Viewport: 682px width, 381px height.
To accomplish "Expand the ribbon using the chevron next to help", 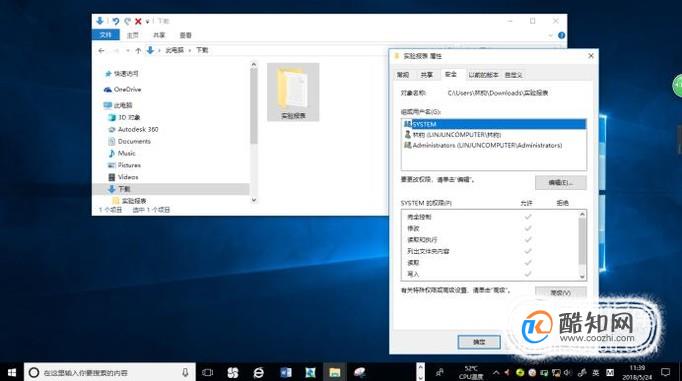I will [551, 35].
